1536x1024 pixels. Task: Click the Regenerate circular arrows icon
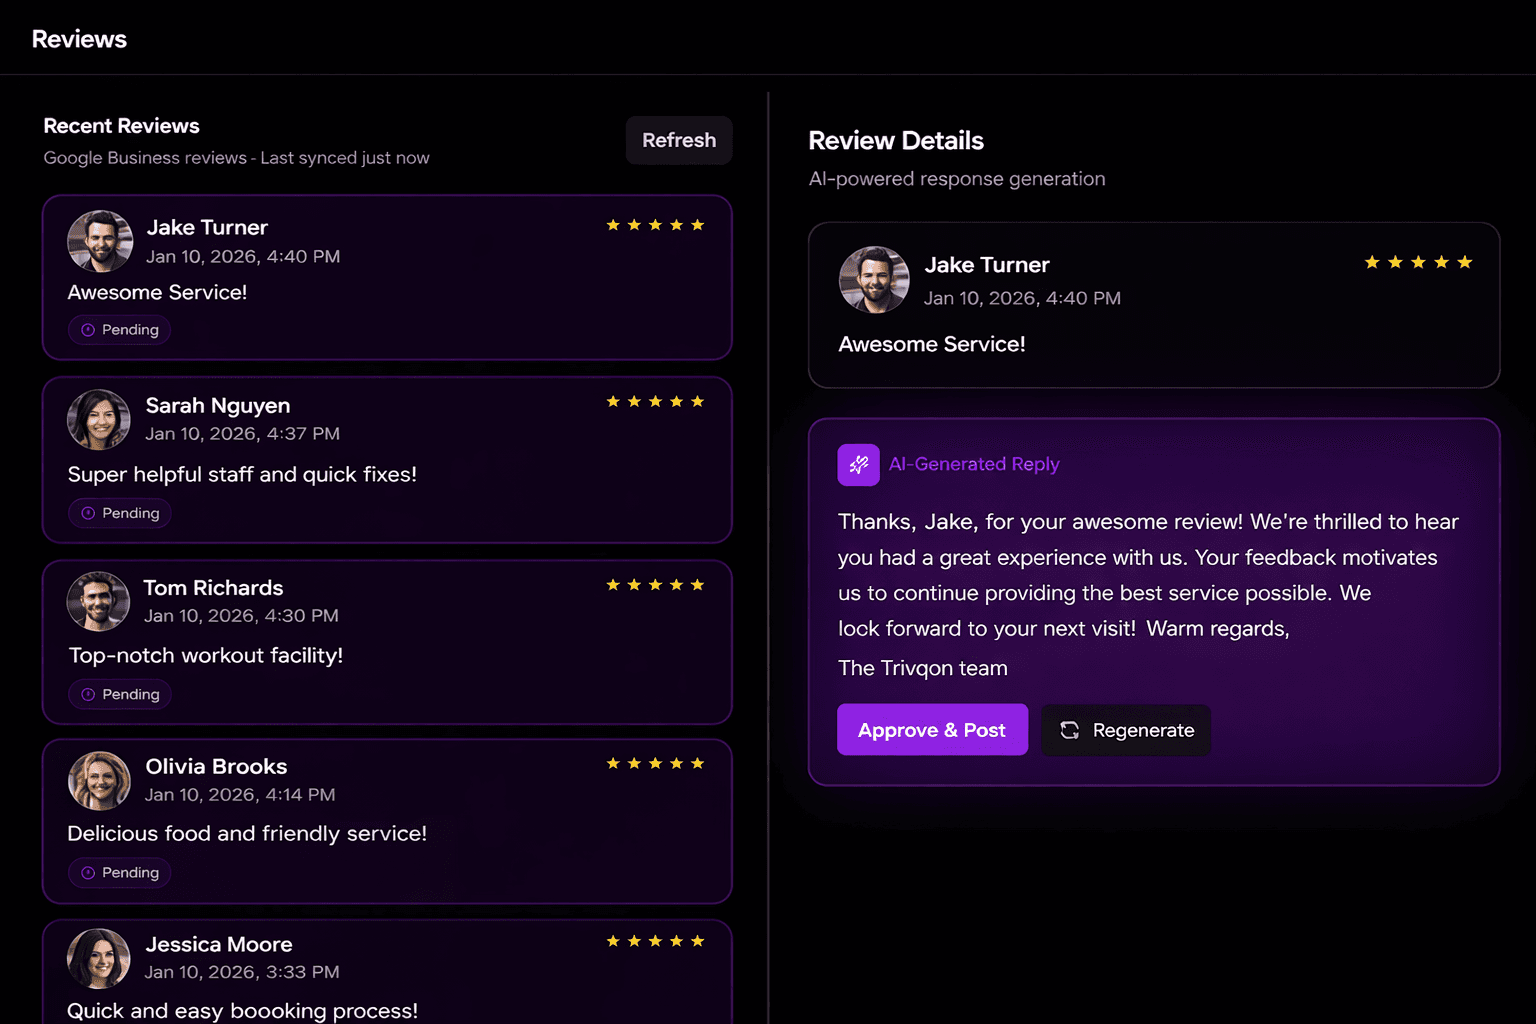coord(1069,730)
